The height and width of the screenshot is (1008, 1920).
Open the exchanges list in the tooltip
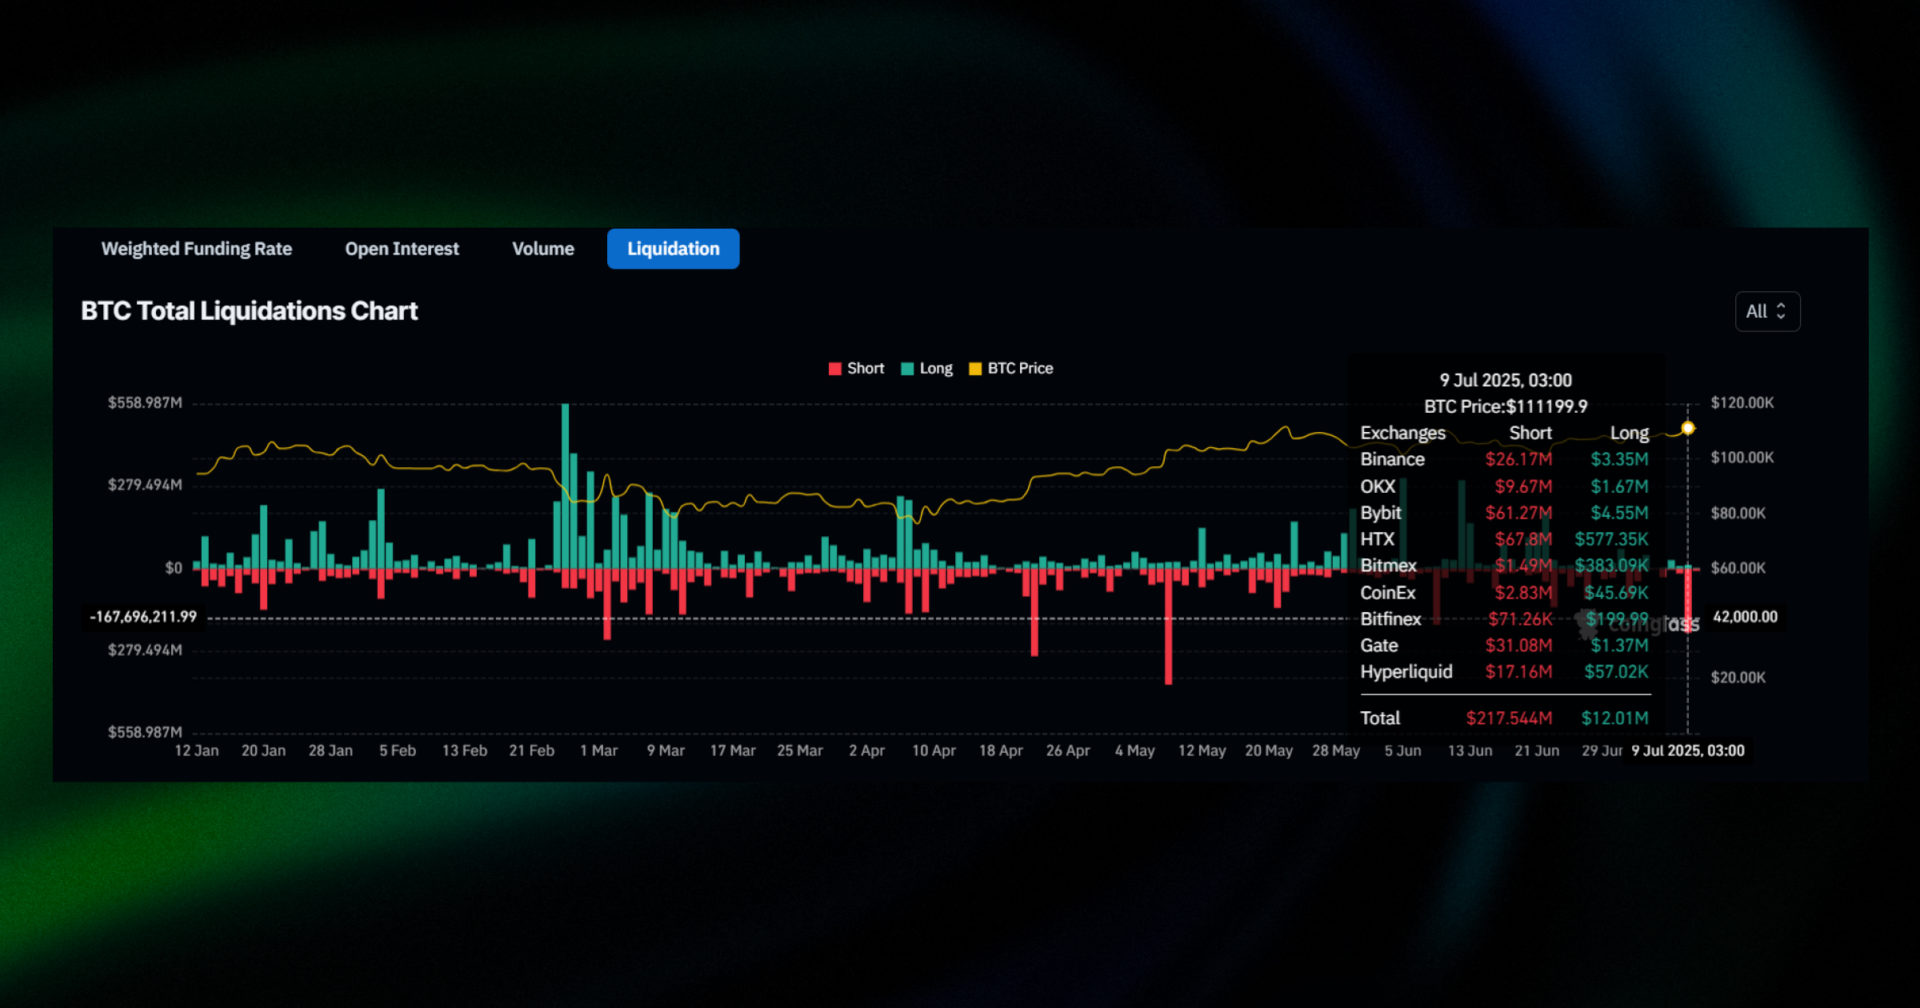coord(1402,432)
